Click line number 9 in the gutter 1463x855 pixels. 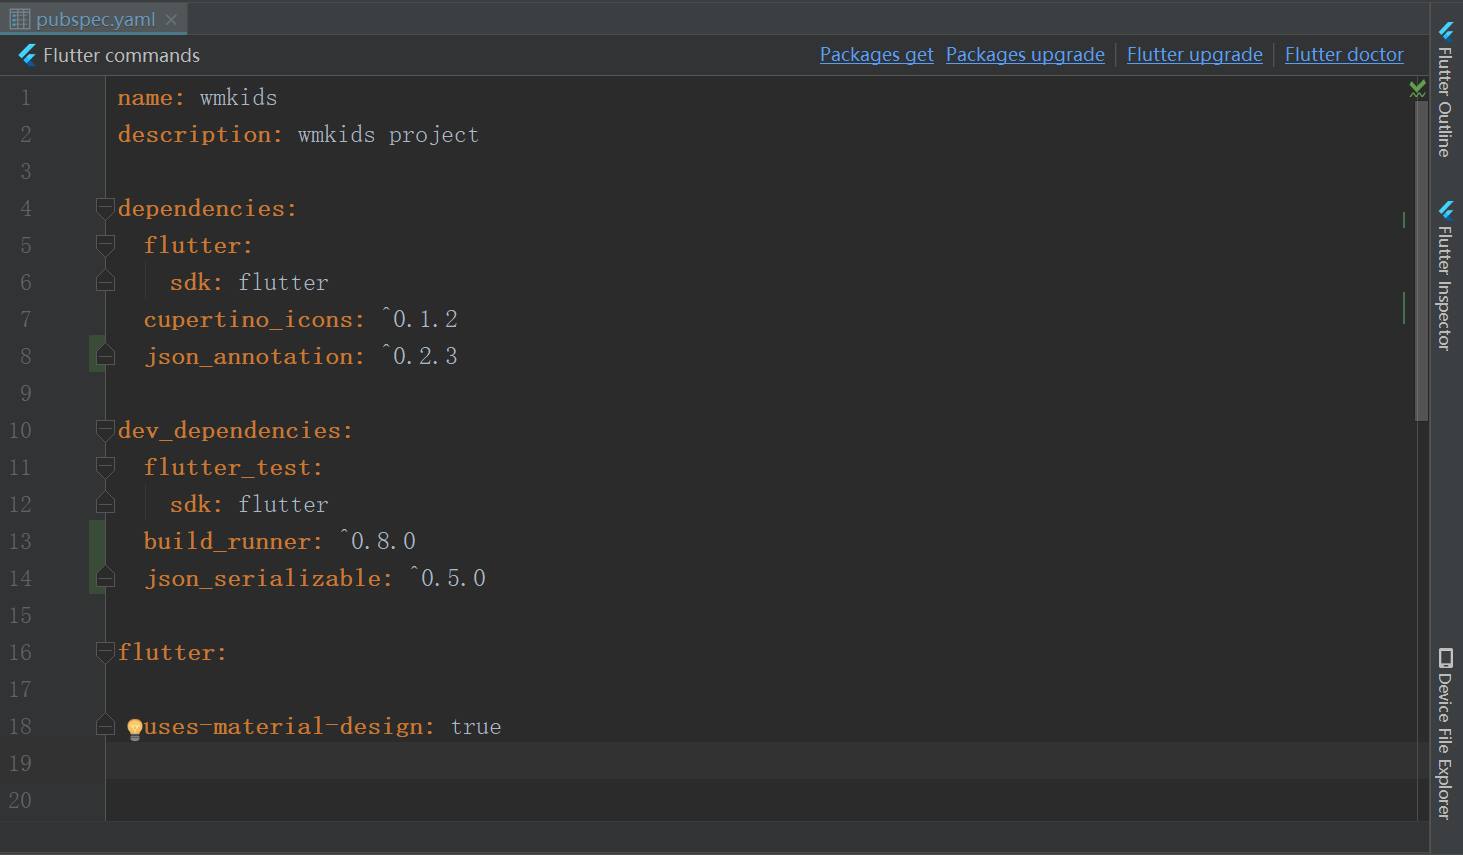(x=26, y=394)
